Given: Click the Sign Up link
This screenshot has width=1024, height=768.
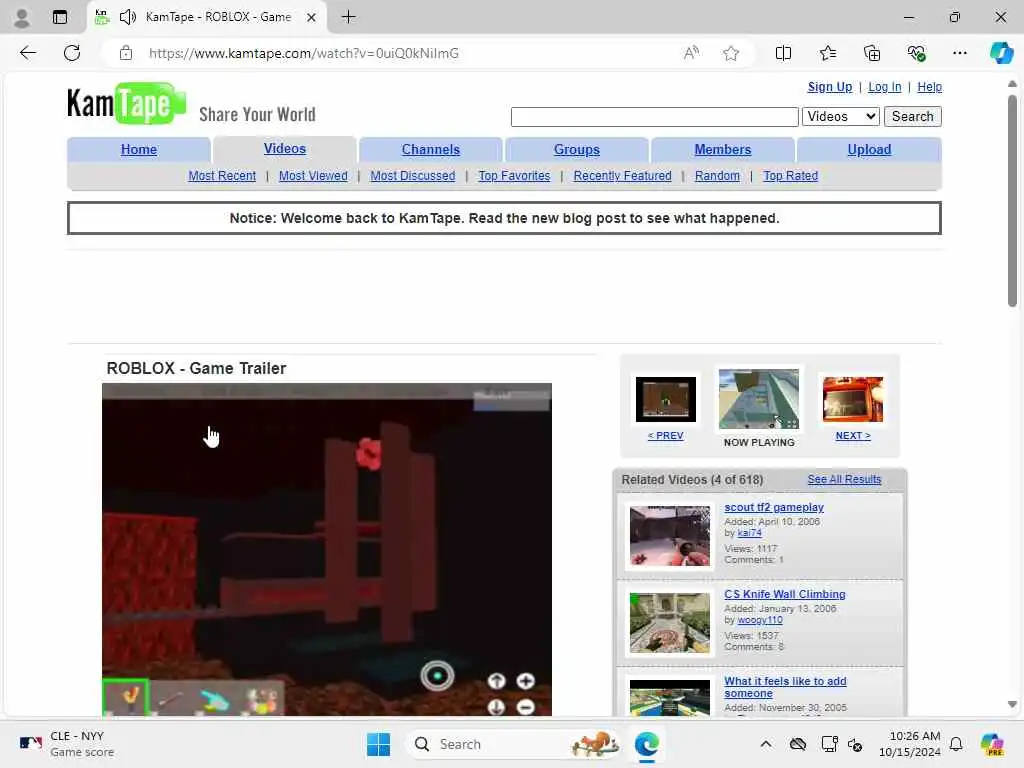Looking at the screenshot, I should (829, 87).
